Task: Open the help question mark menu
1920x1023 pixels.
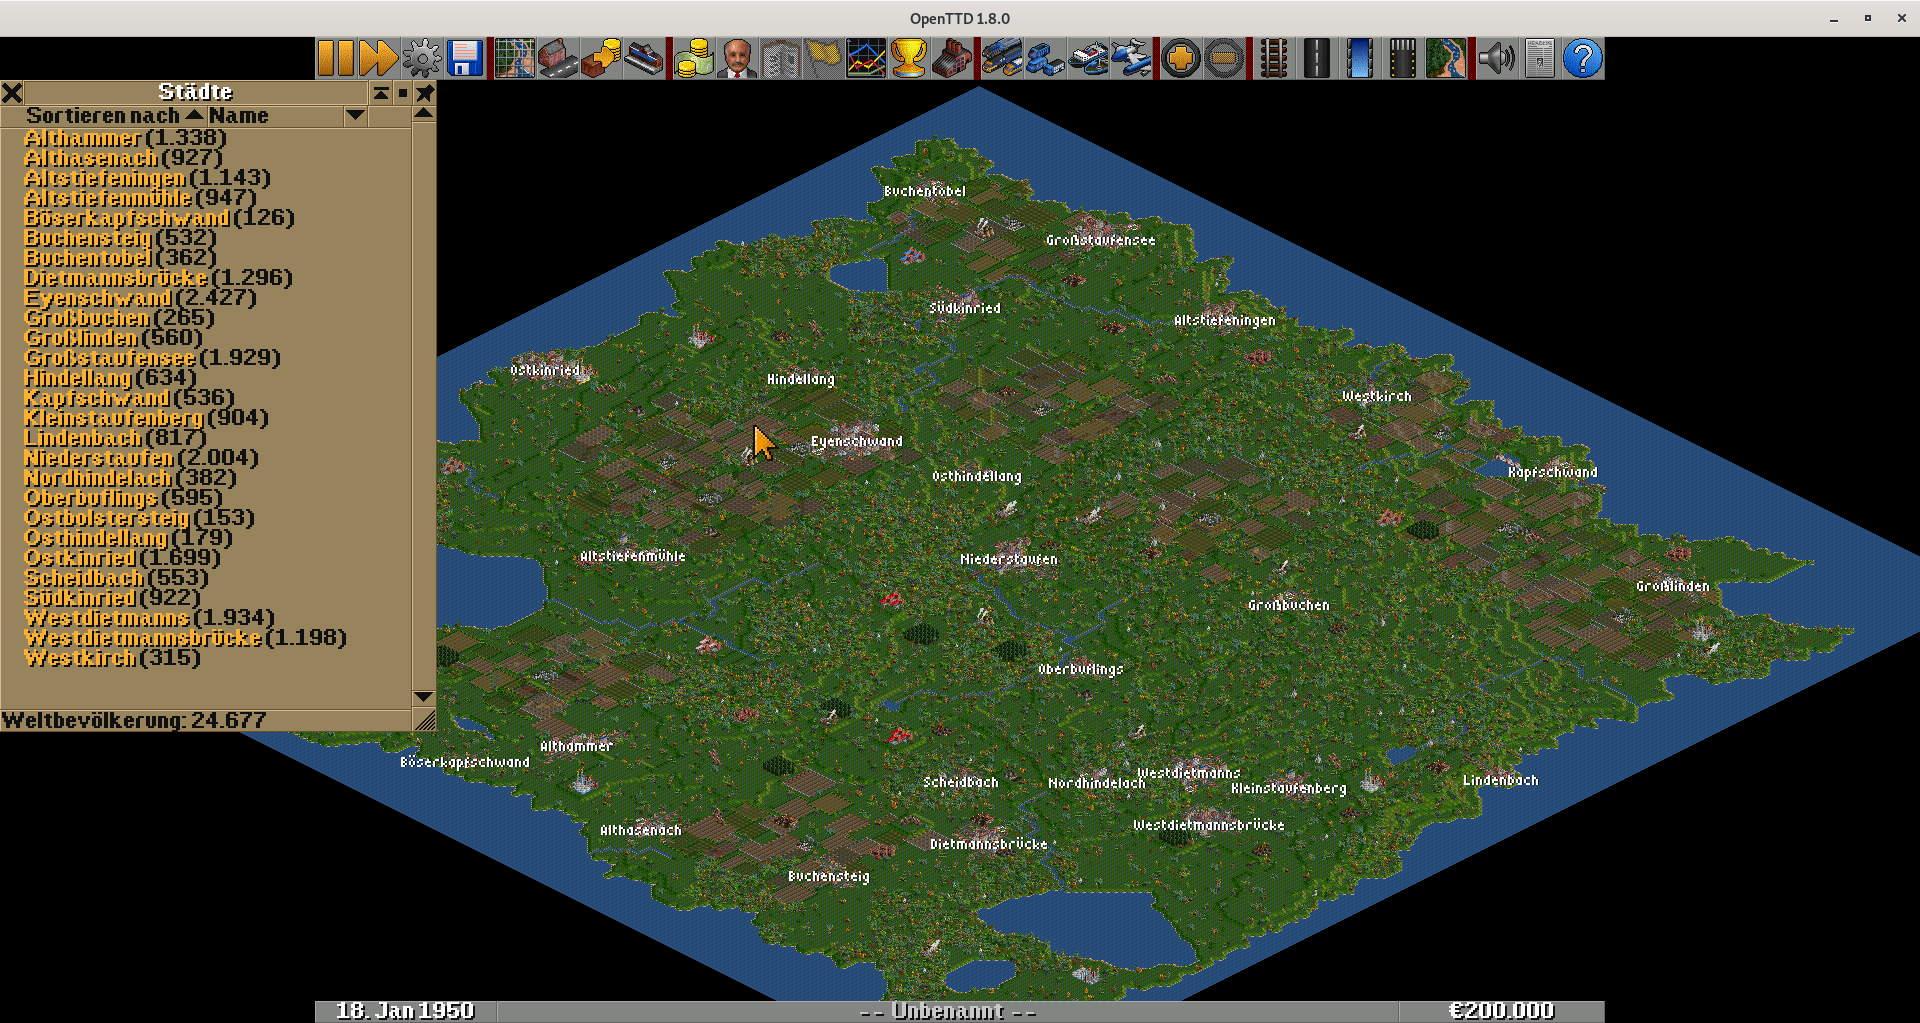Action: pos(1582,59)
